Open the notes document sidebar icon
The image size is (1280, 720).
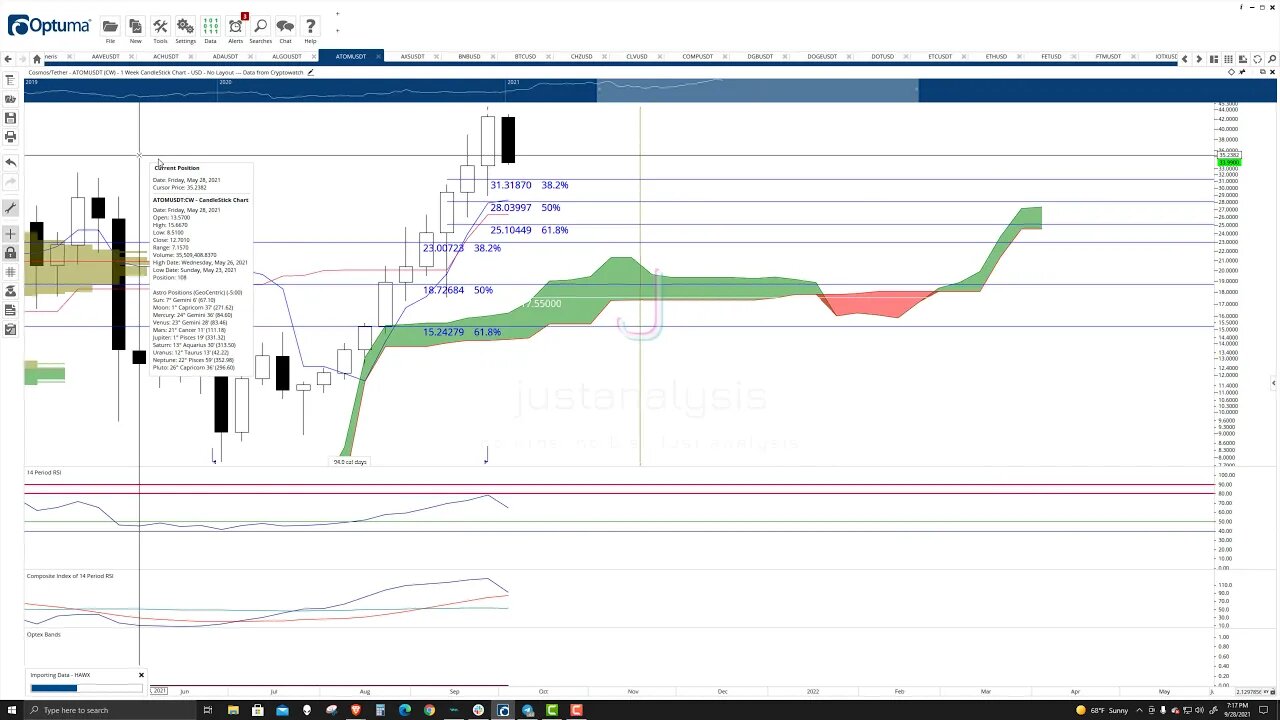(x=10, y=310)
